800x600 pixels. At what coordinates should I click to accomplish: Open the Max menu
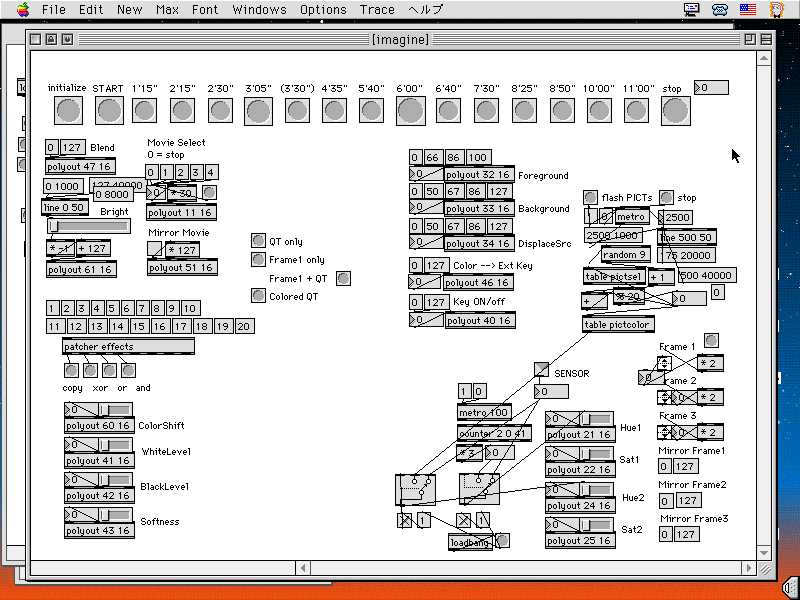pos(167,9)
